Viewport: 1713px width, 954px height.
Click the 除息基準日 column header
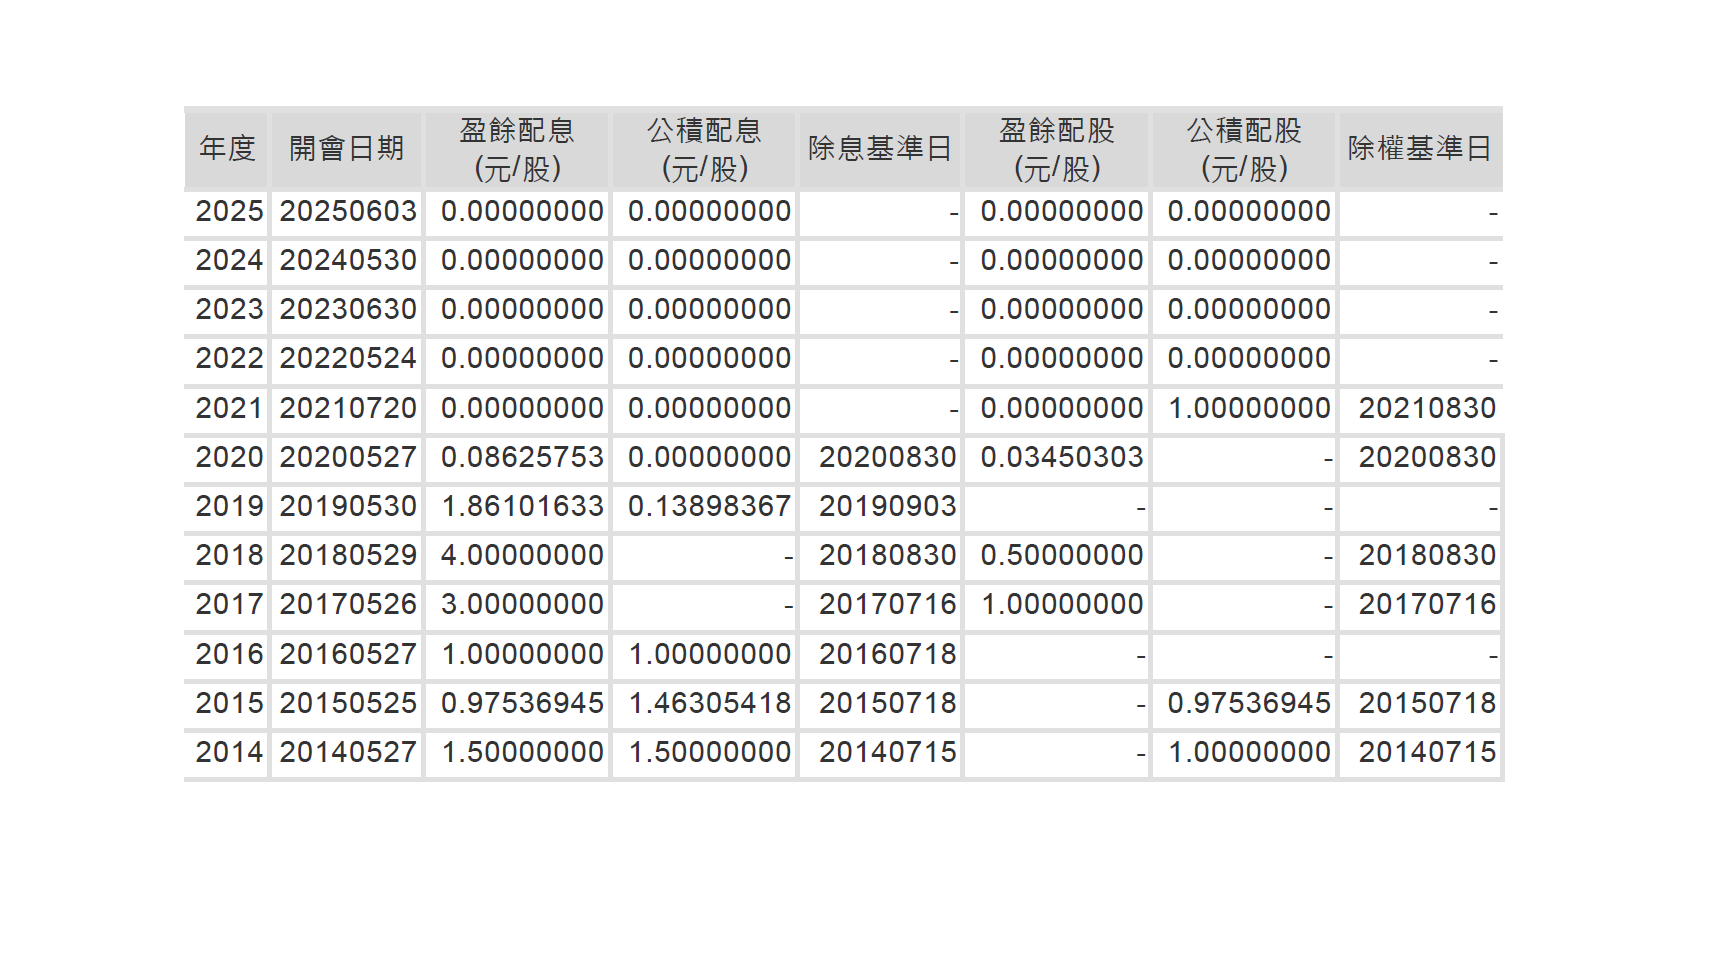tap(879, 149)
